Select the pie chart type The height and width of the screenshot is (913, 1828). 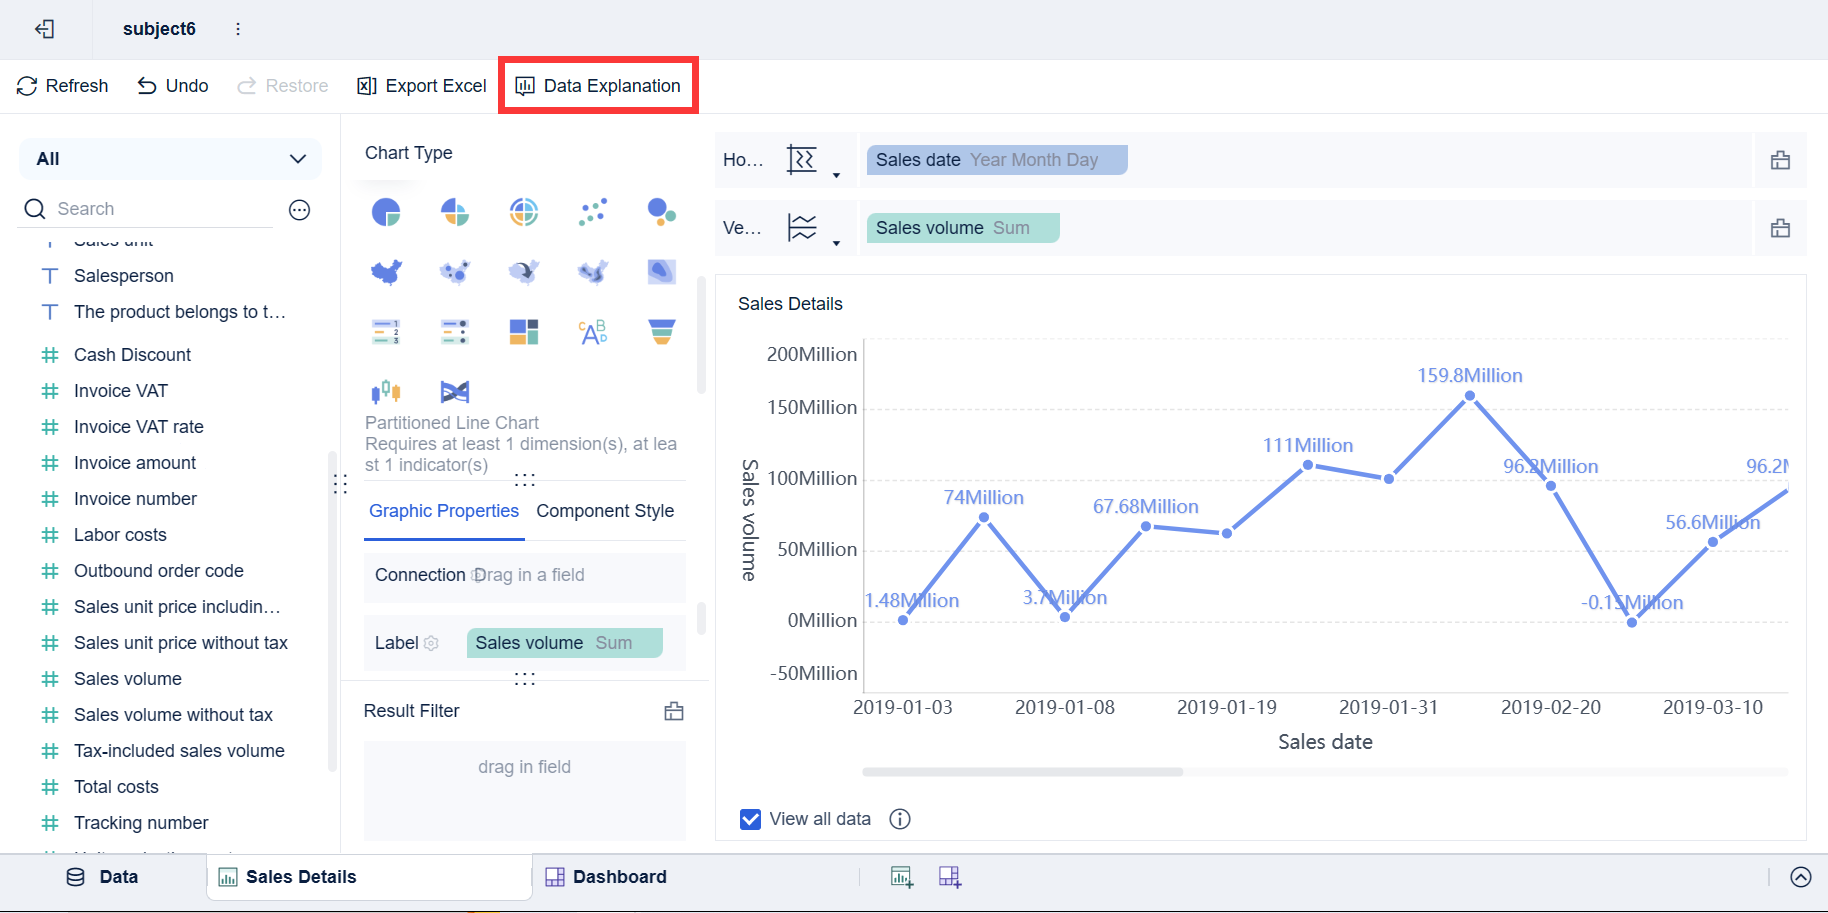point(386,211)
